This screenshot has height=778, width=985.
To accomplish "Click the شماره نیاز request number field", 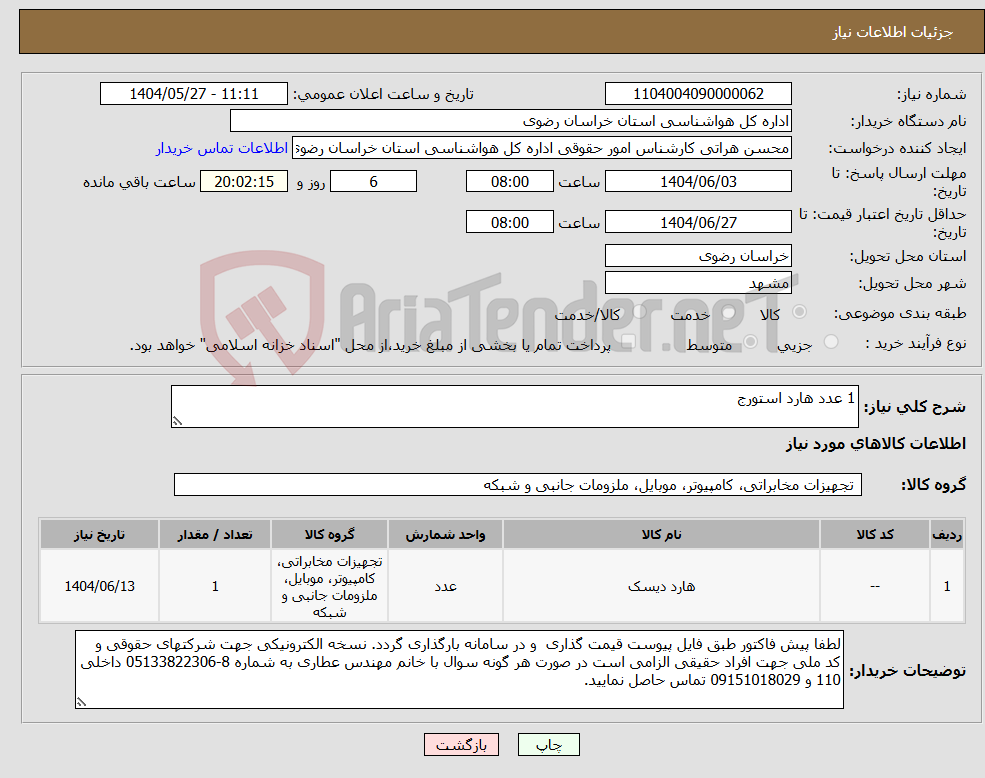I will coord(696,93).
